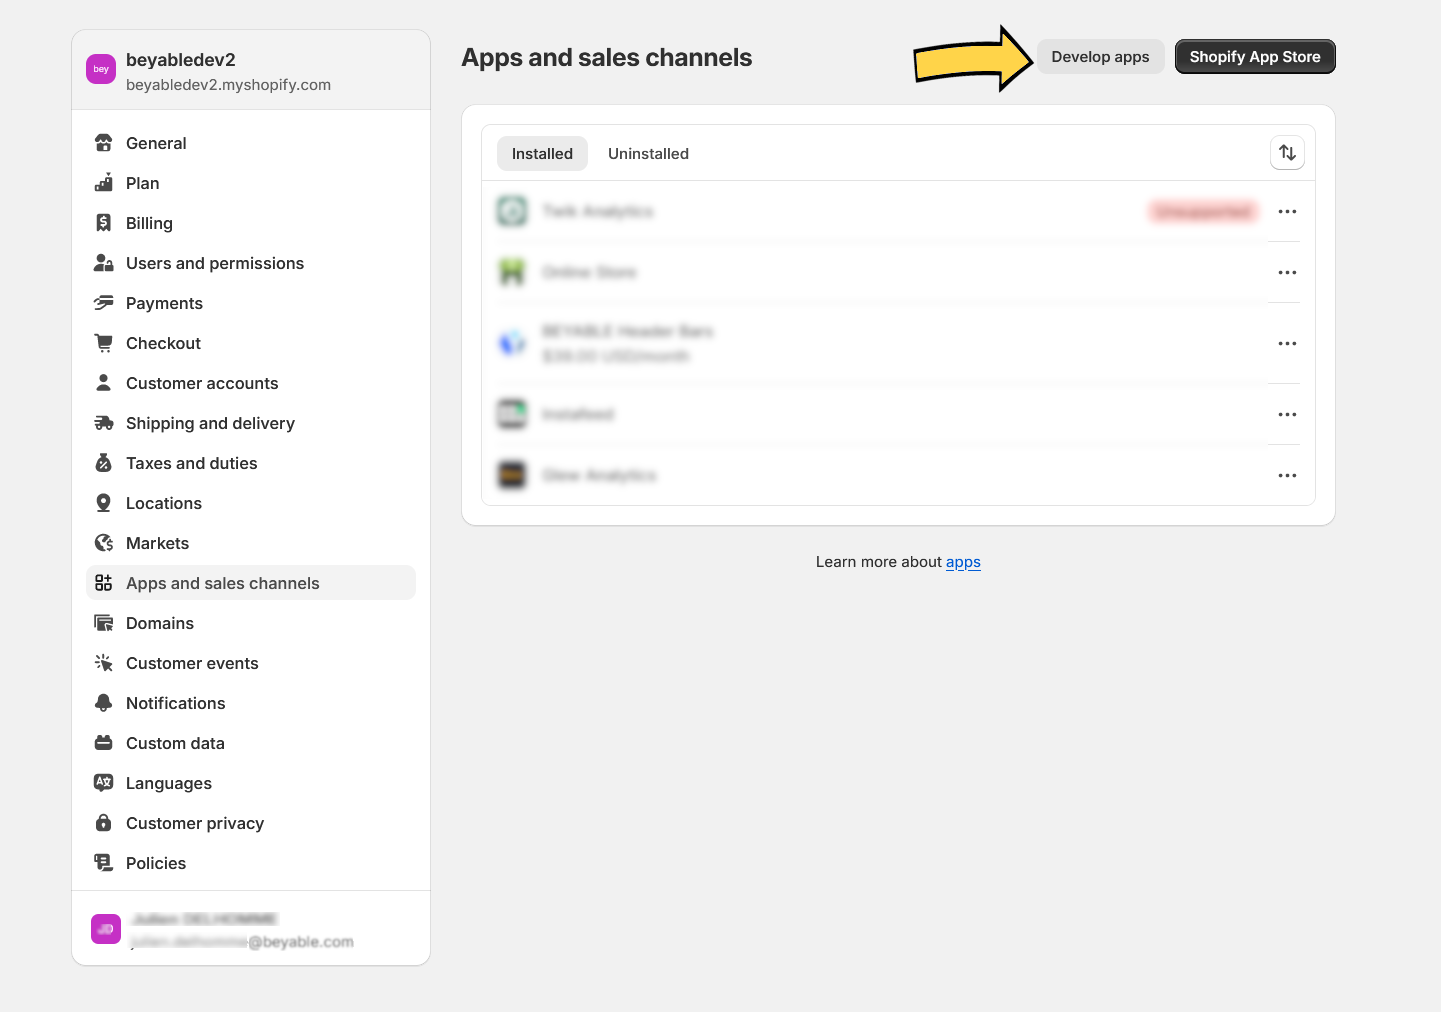Click the Custom data icon
Screen dimensions: 1441x1012
tap(103, 743)
